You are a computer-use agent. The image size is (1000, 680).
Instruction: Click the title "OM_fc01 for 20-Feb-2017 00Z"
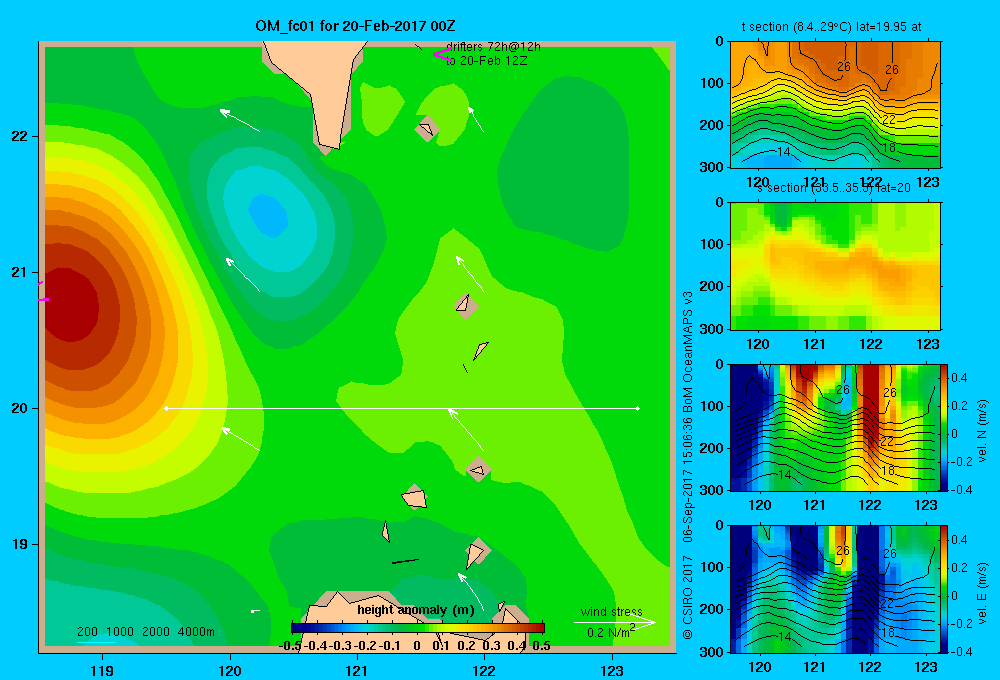pos(355,26)
